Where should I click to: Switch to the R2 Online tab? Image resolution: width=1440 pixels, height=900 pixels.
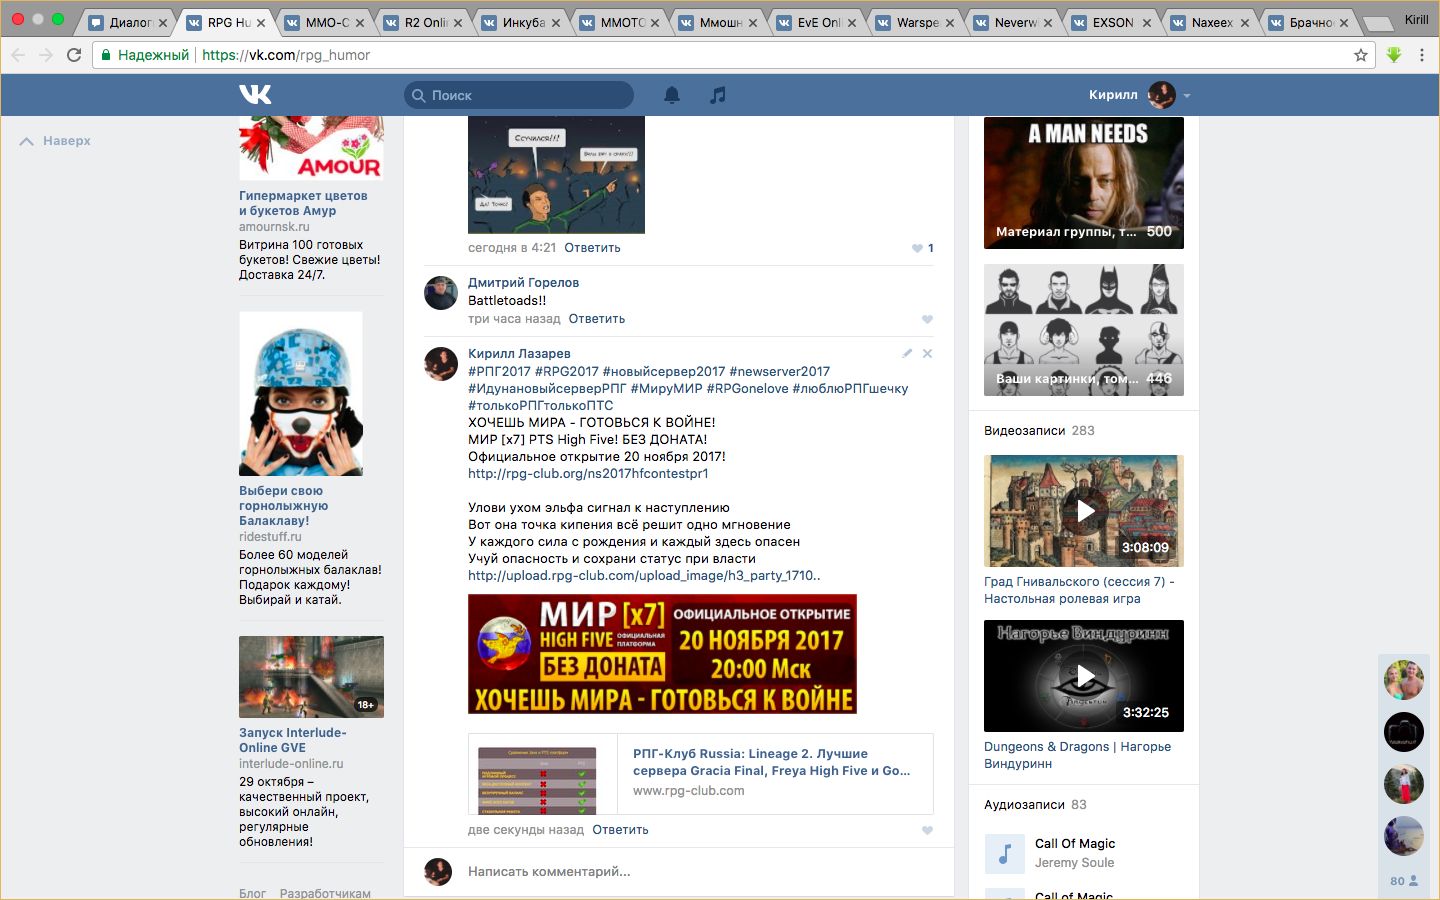(x=424, y=22)
